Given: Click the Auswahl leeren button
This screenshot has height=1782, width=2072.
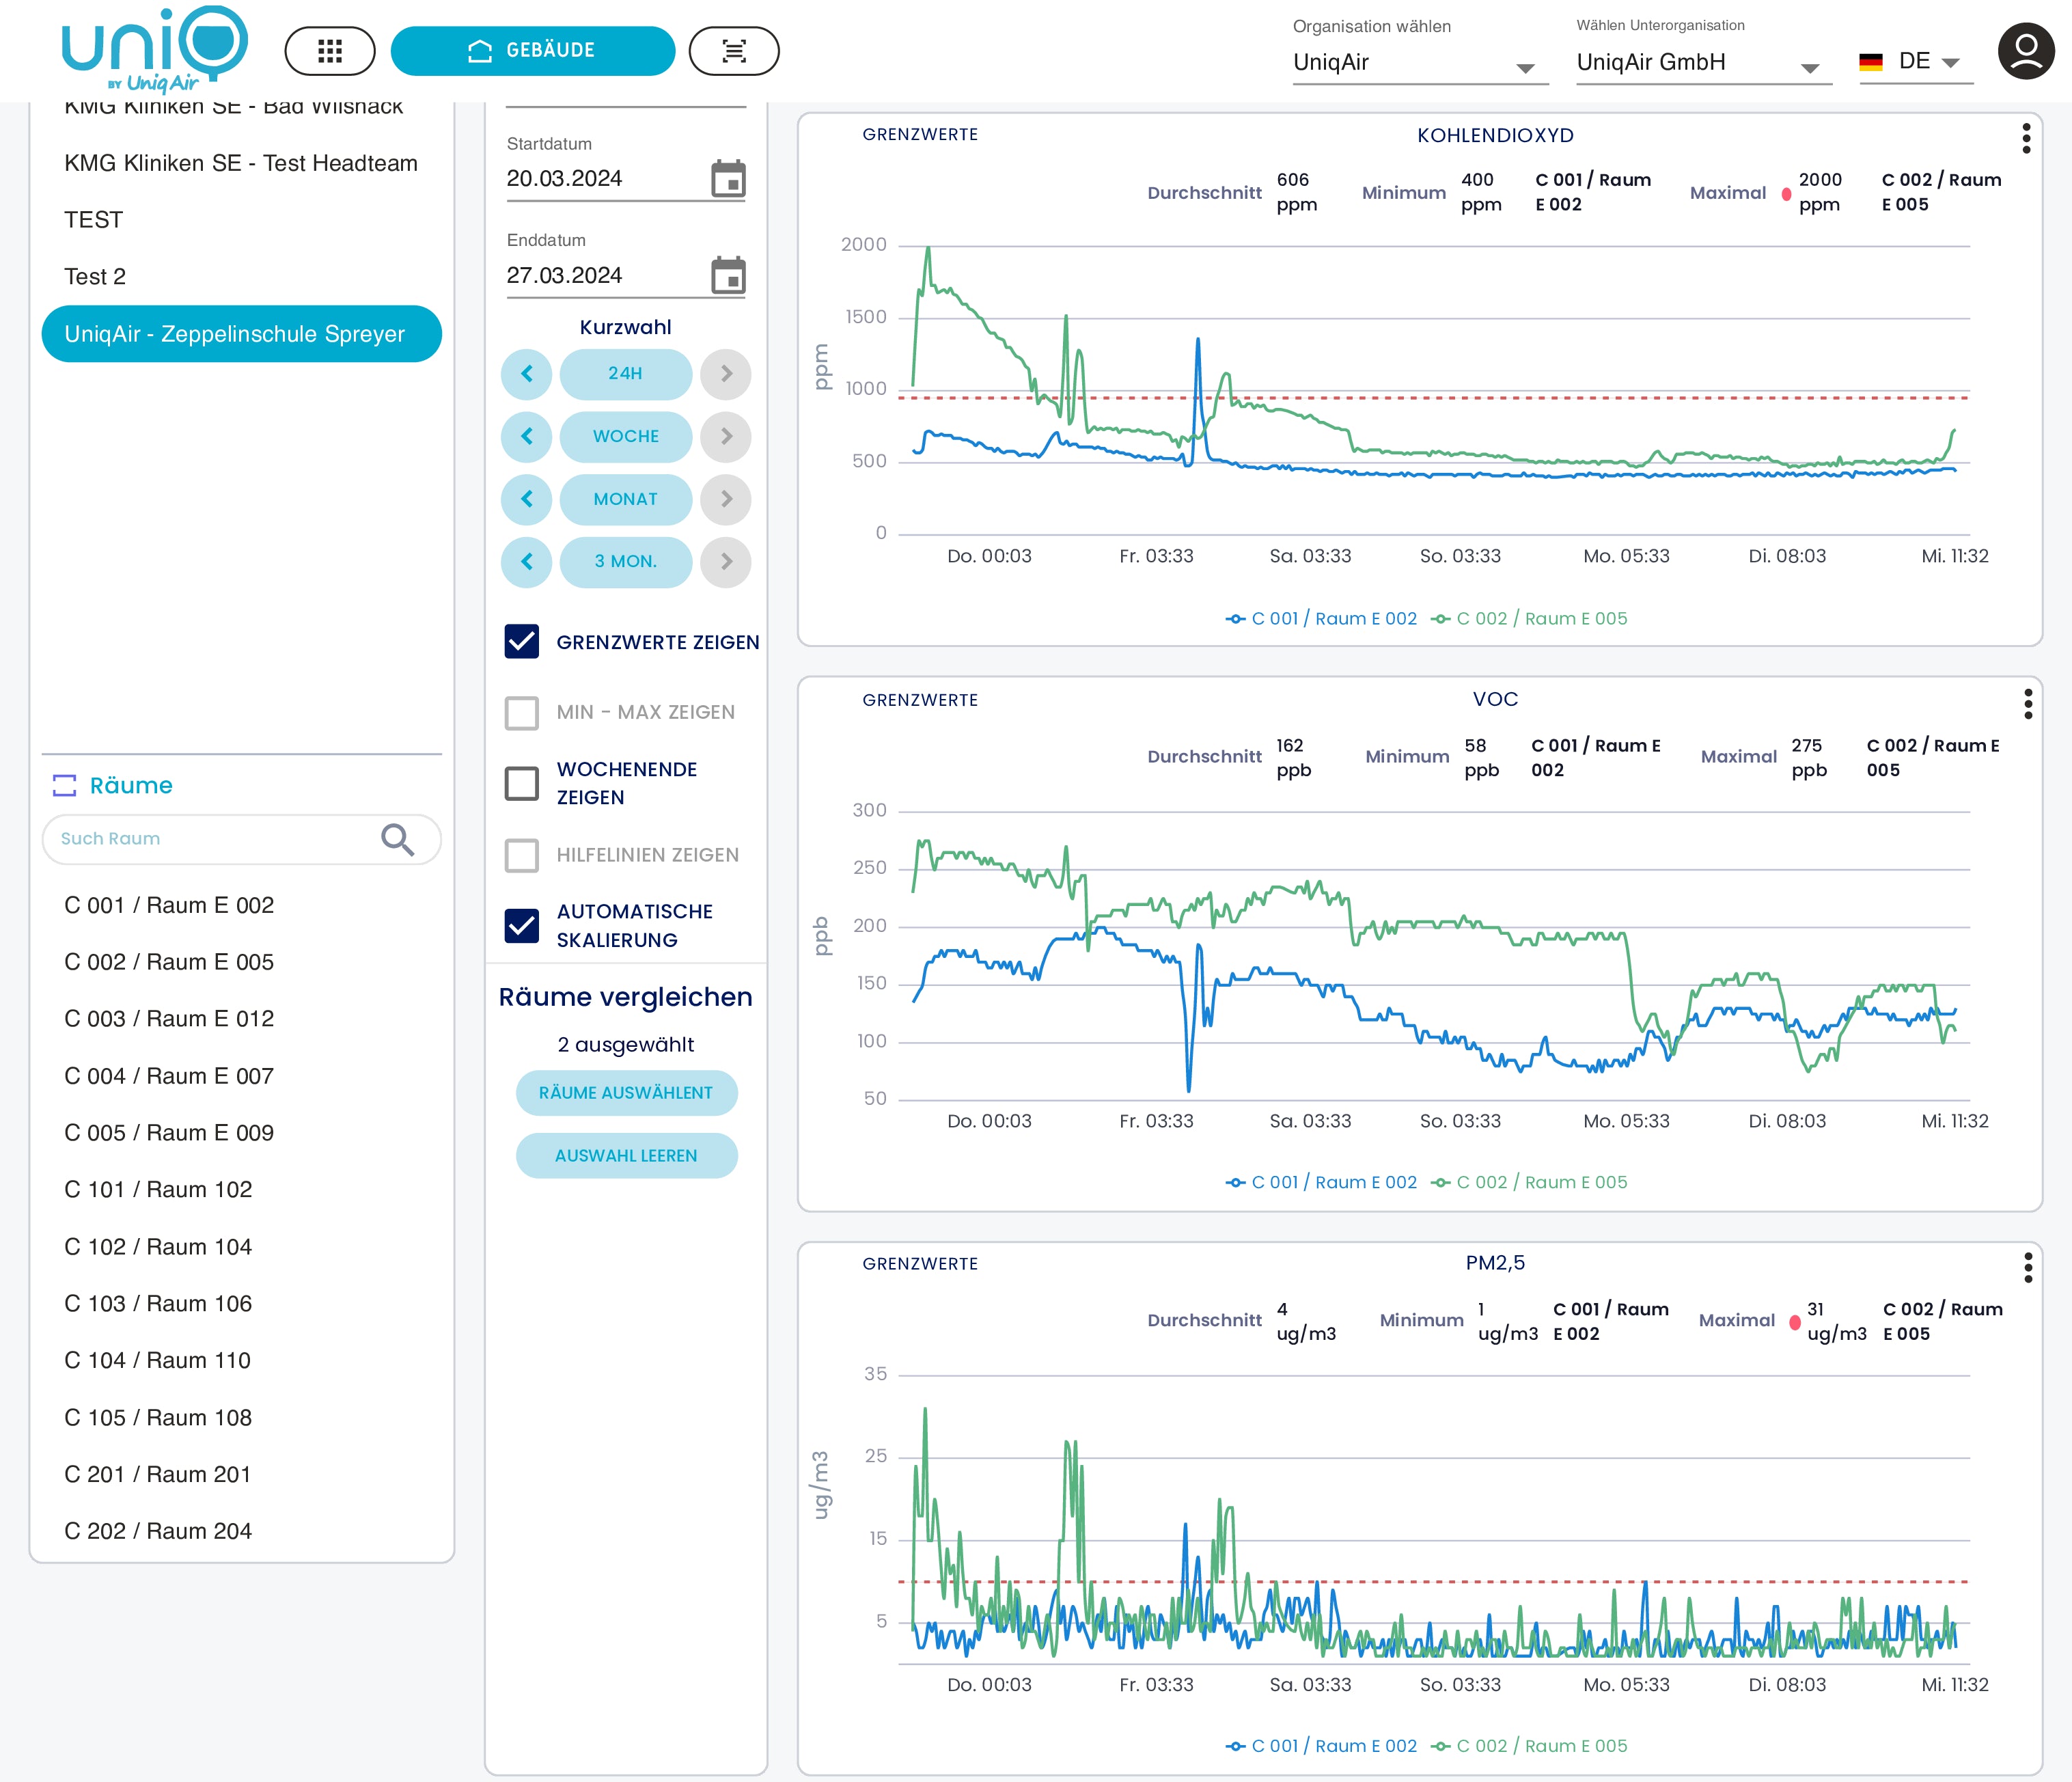Looking at the screenshot, I should point(626,1155).
